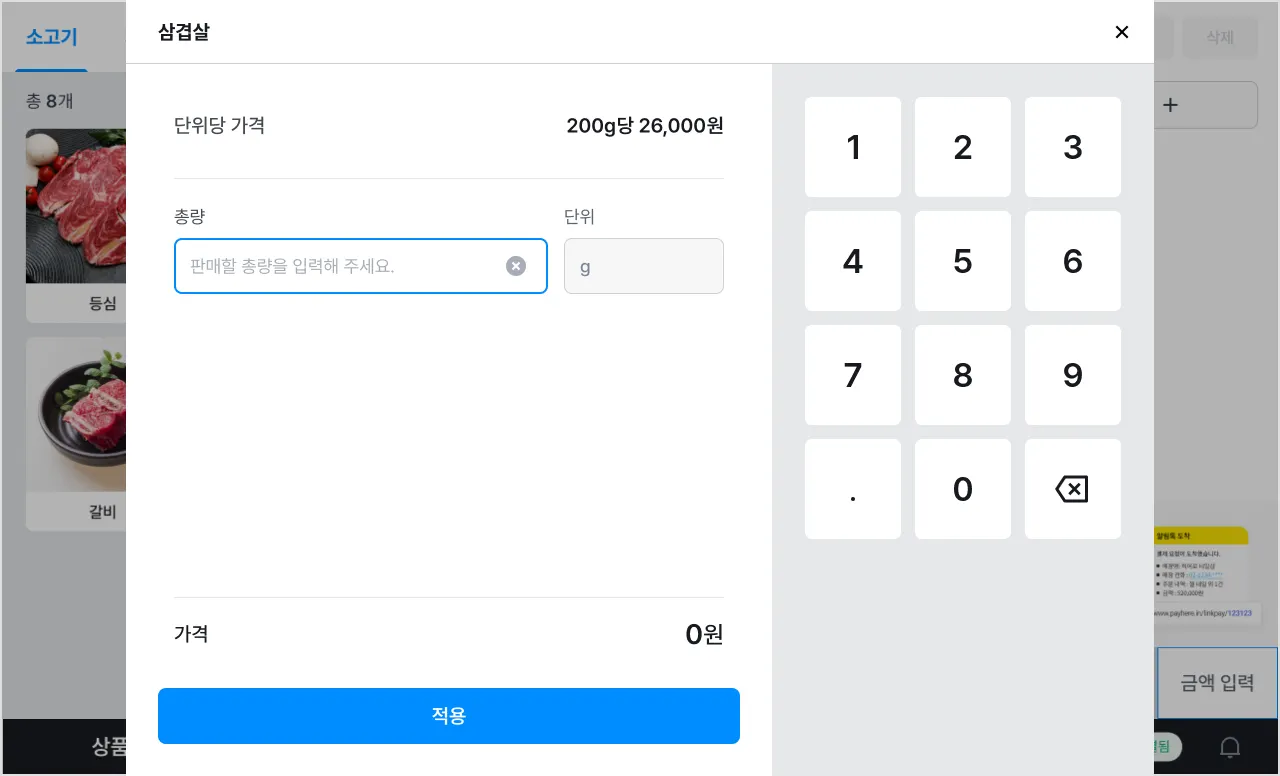Click the backspace key on keypad
The width and height of the screenshot is (1280, 776).
click(x=1072, y=489)
